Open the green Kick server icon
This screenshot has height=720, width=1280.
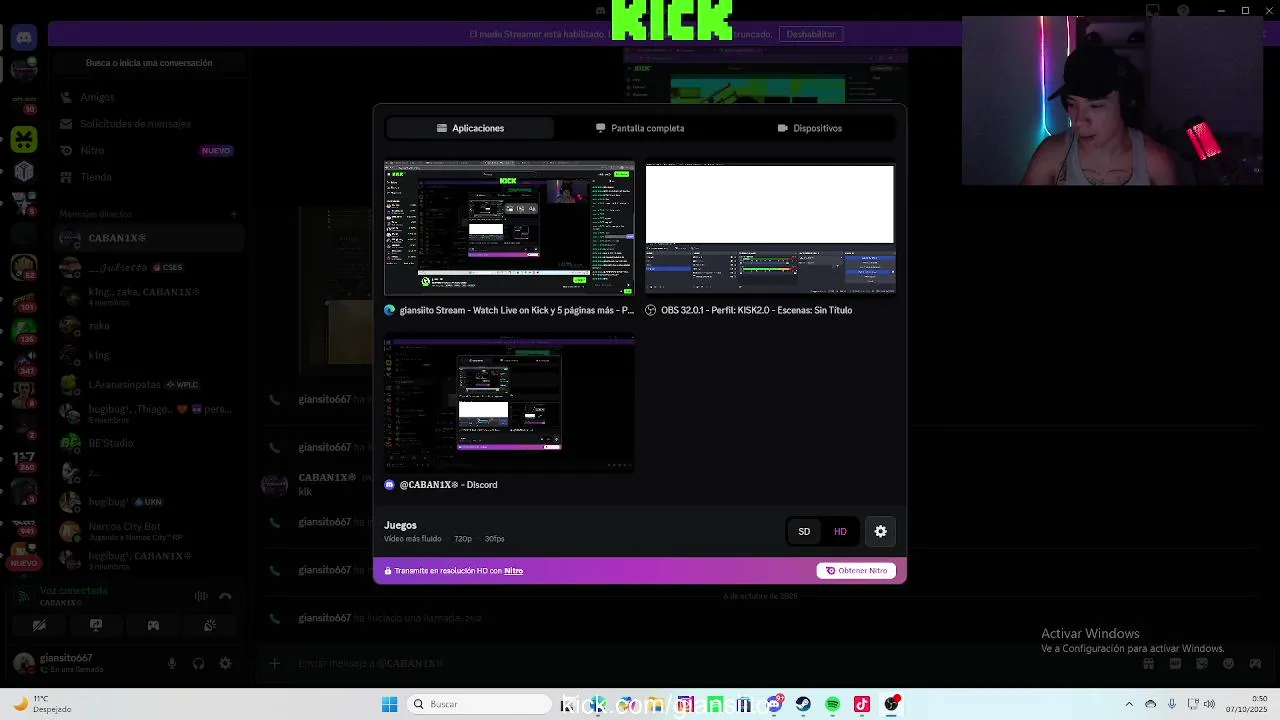click(24, 139)
